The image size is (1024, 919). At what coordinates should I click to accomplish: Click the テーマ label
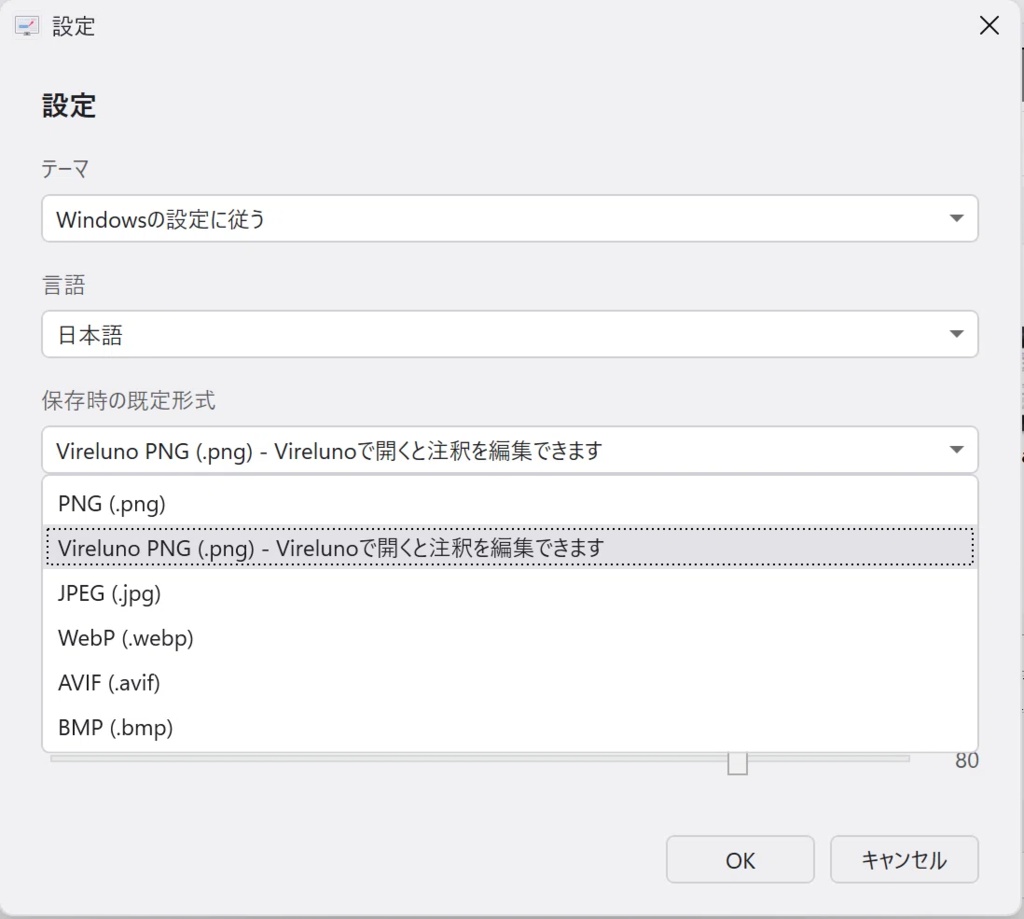pos(65,169)
